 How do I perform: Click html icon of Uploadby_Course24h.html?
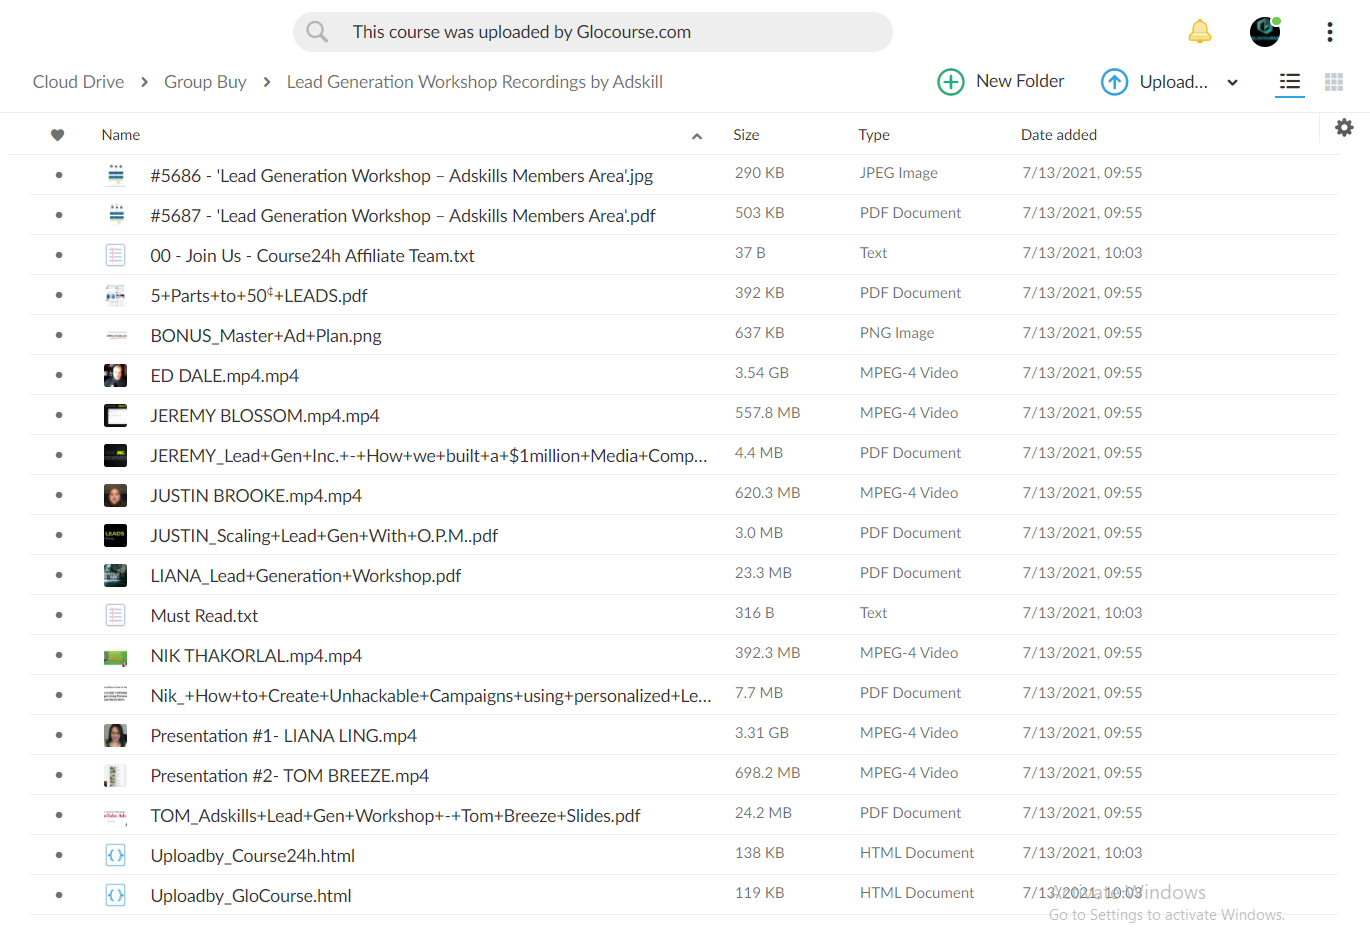[x=116, y=855]
